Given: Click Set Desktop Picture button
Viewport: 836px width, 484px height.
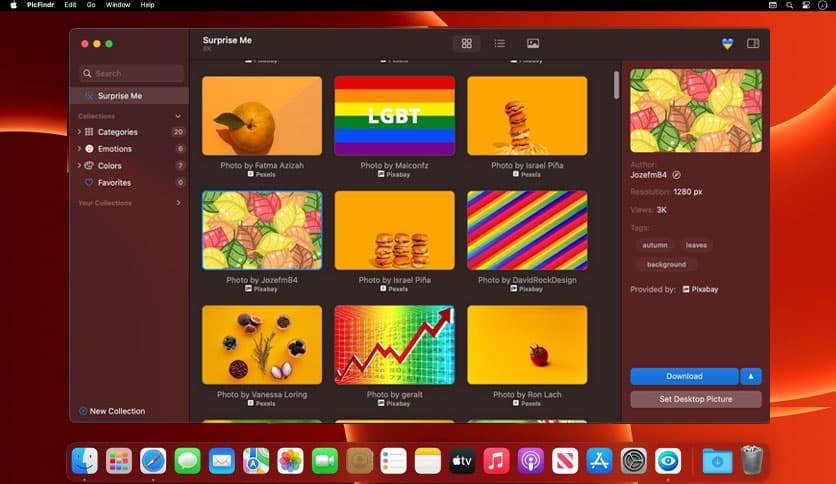Looking at the screenshot, I should (696, 399).
